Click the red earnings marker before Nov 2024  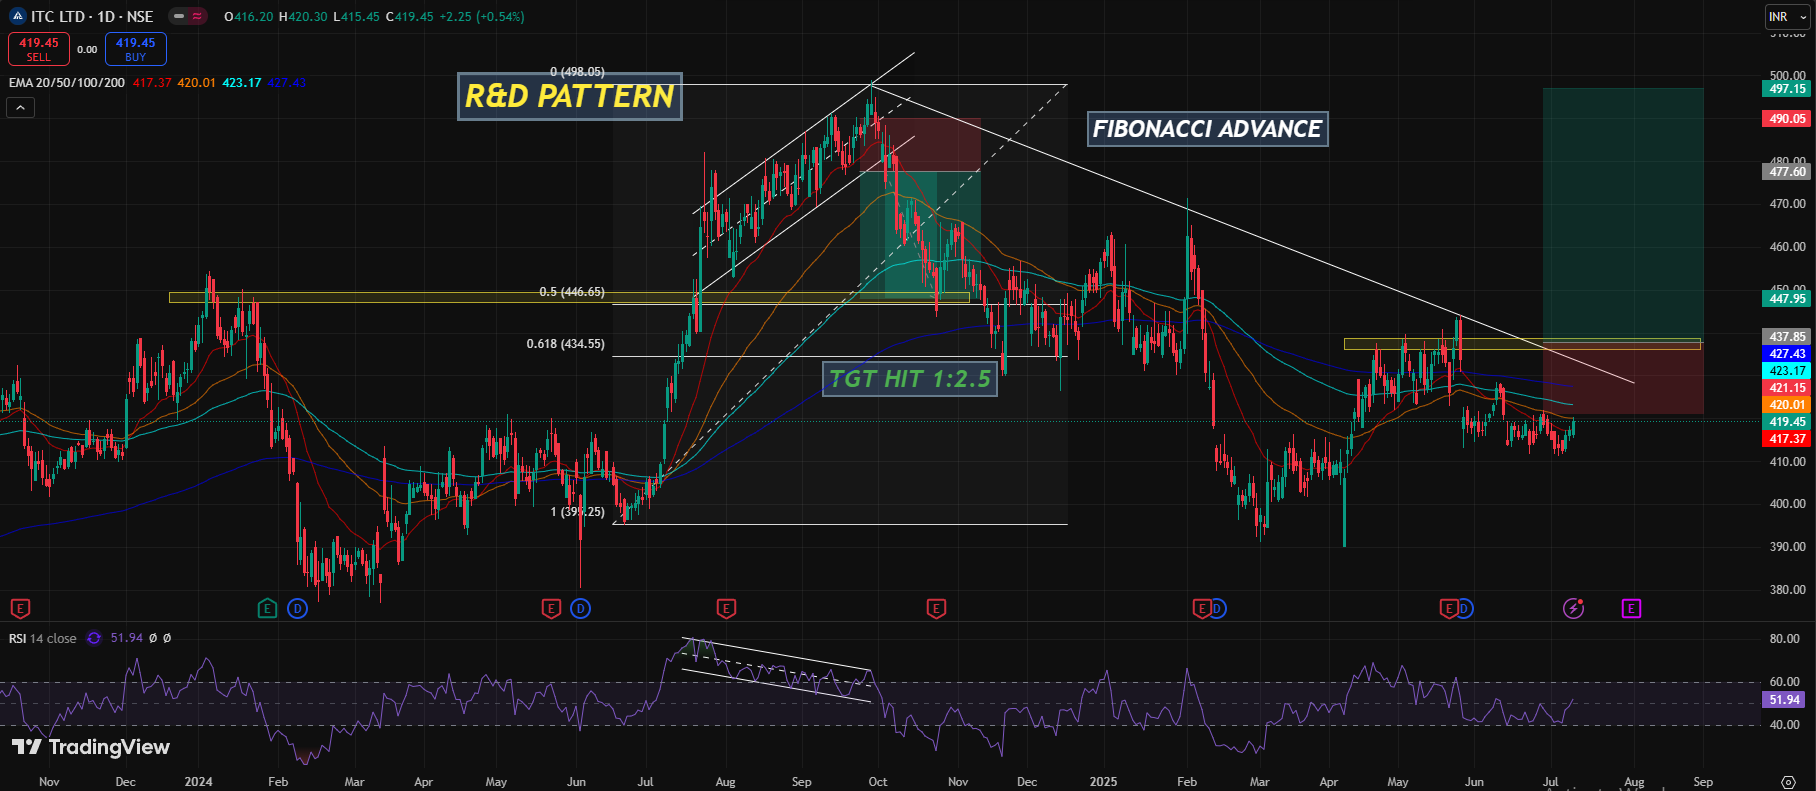[936, 608]
